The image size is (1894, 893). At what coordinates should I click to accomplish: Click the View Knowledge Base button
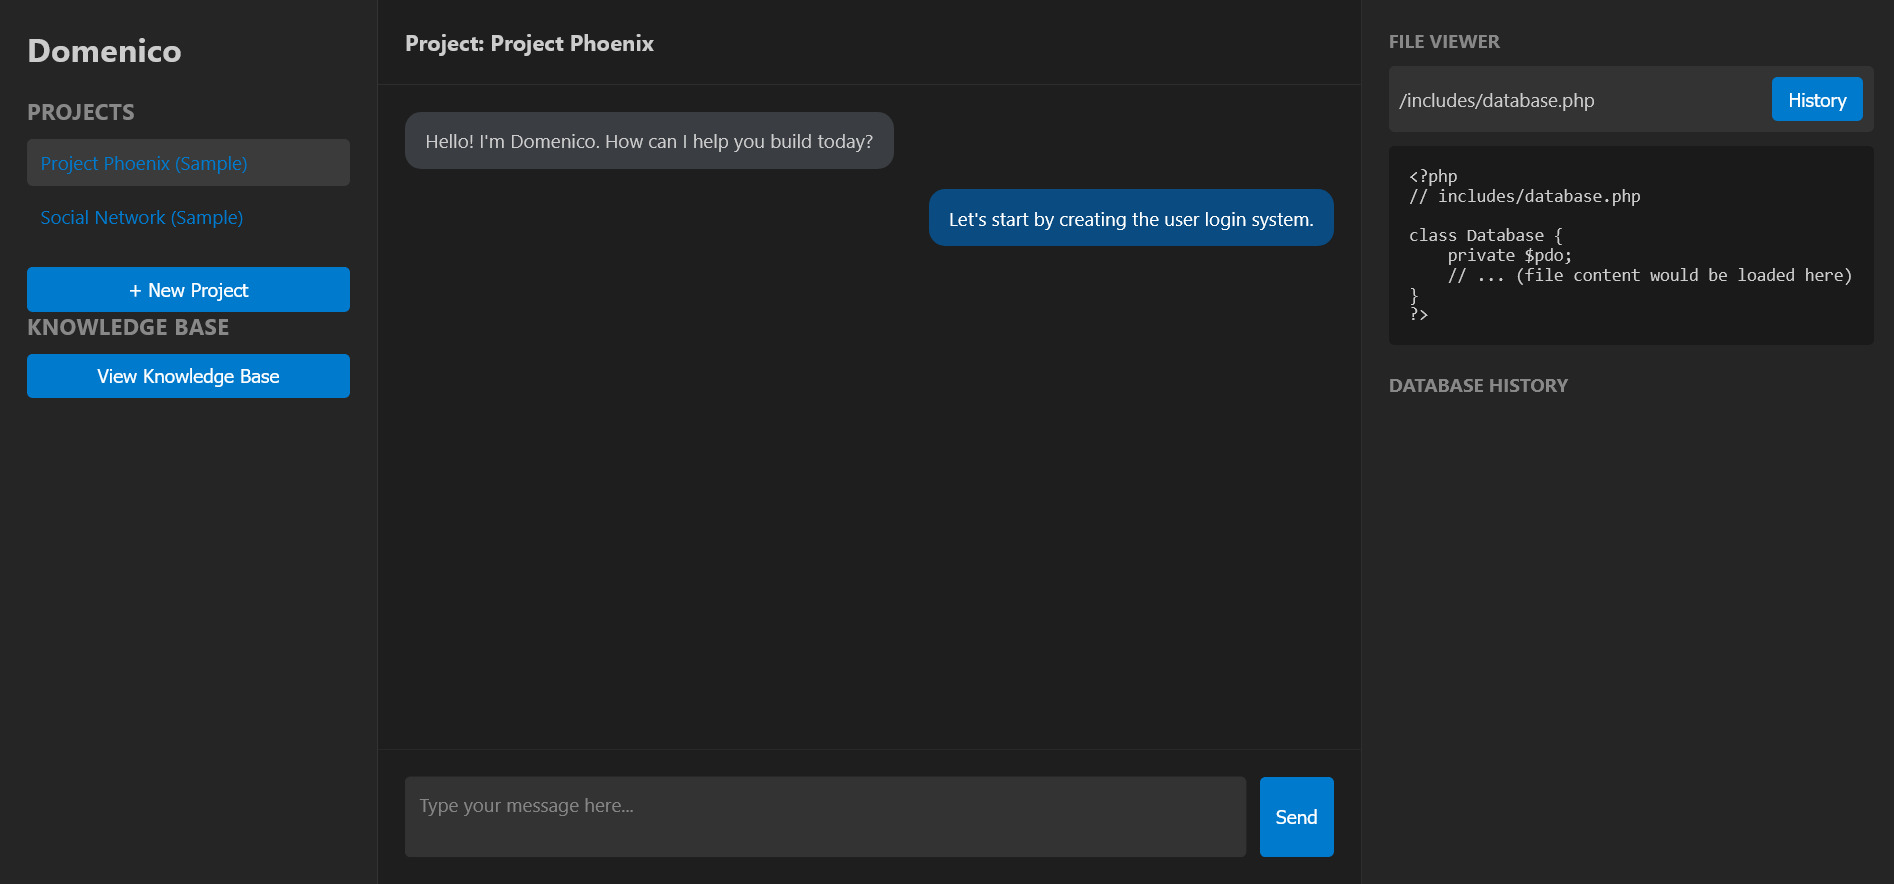[x=188, y=376]
